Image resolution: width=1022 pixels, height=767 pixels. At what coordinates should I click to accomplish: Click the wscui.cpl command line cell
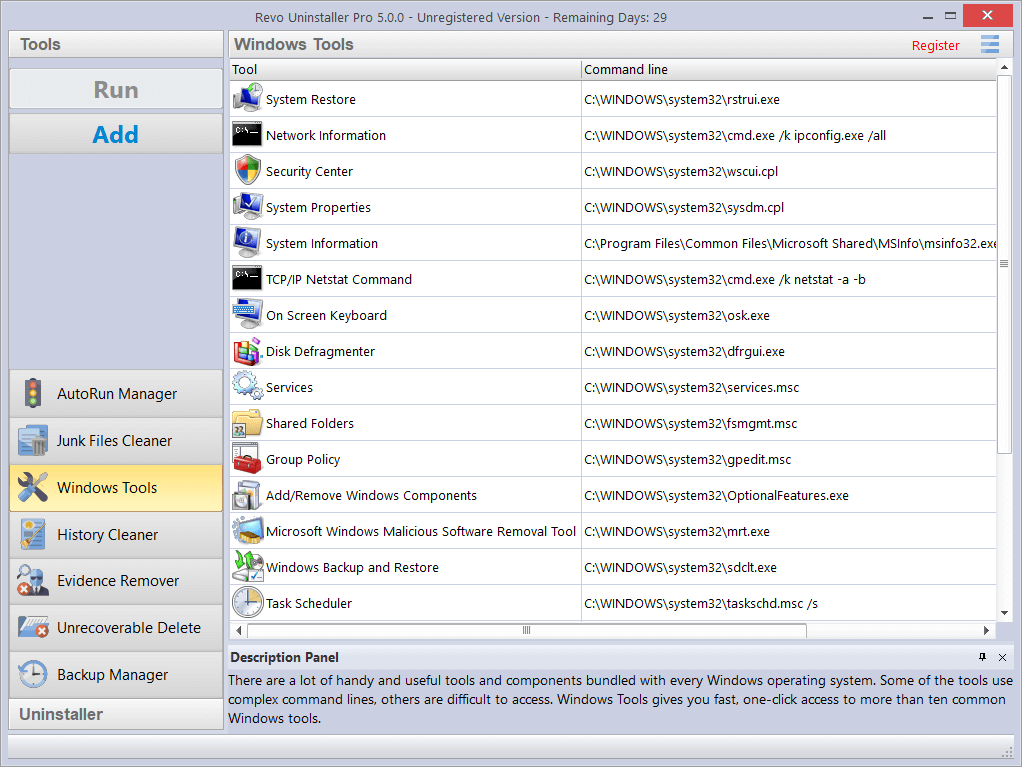[x=789, y=171]
